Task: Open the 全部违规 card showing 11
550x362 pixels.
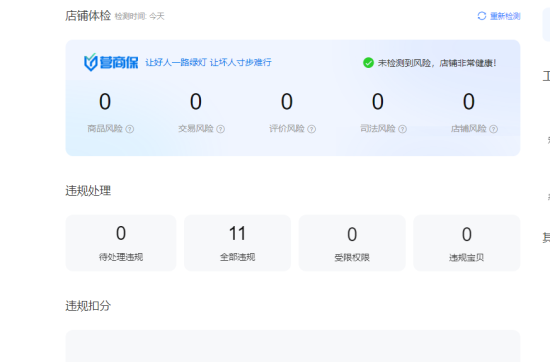Action: click(237, 243)
